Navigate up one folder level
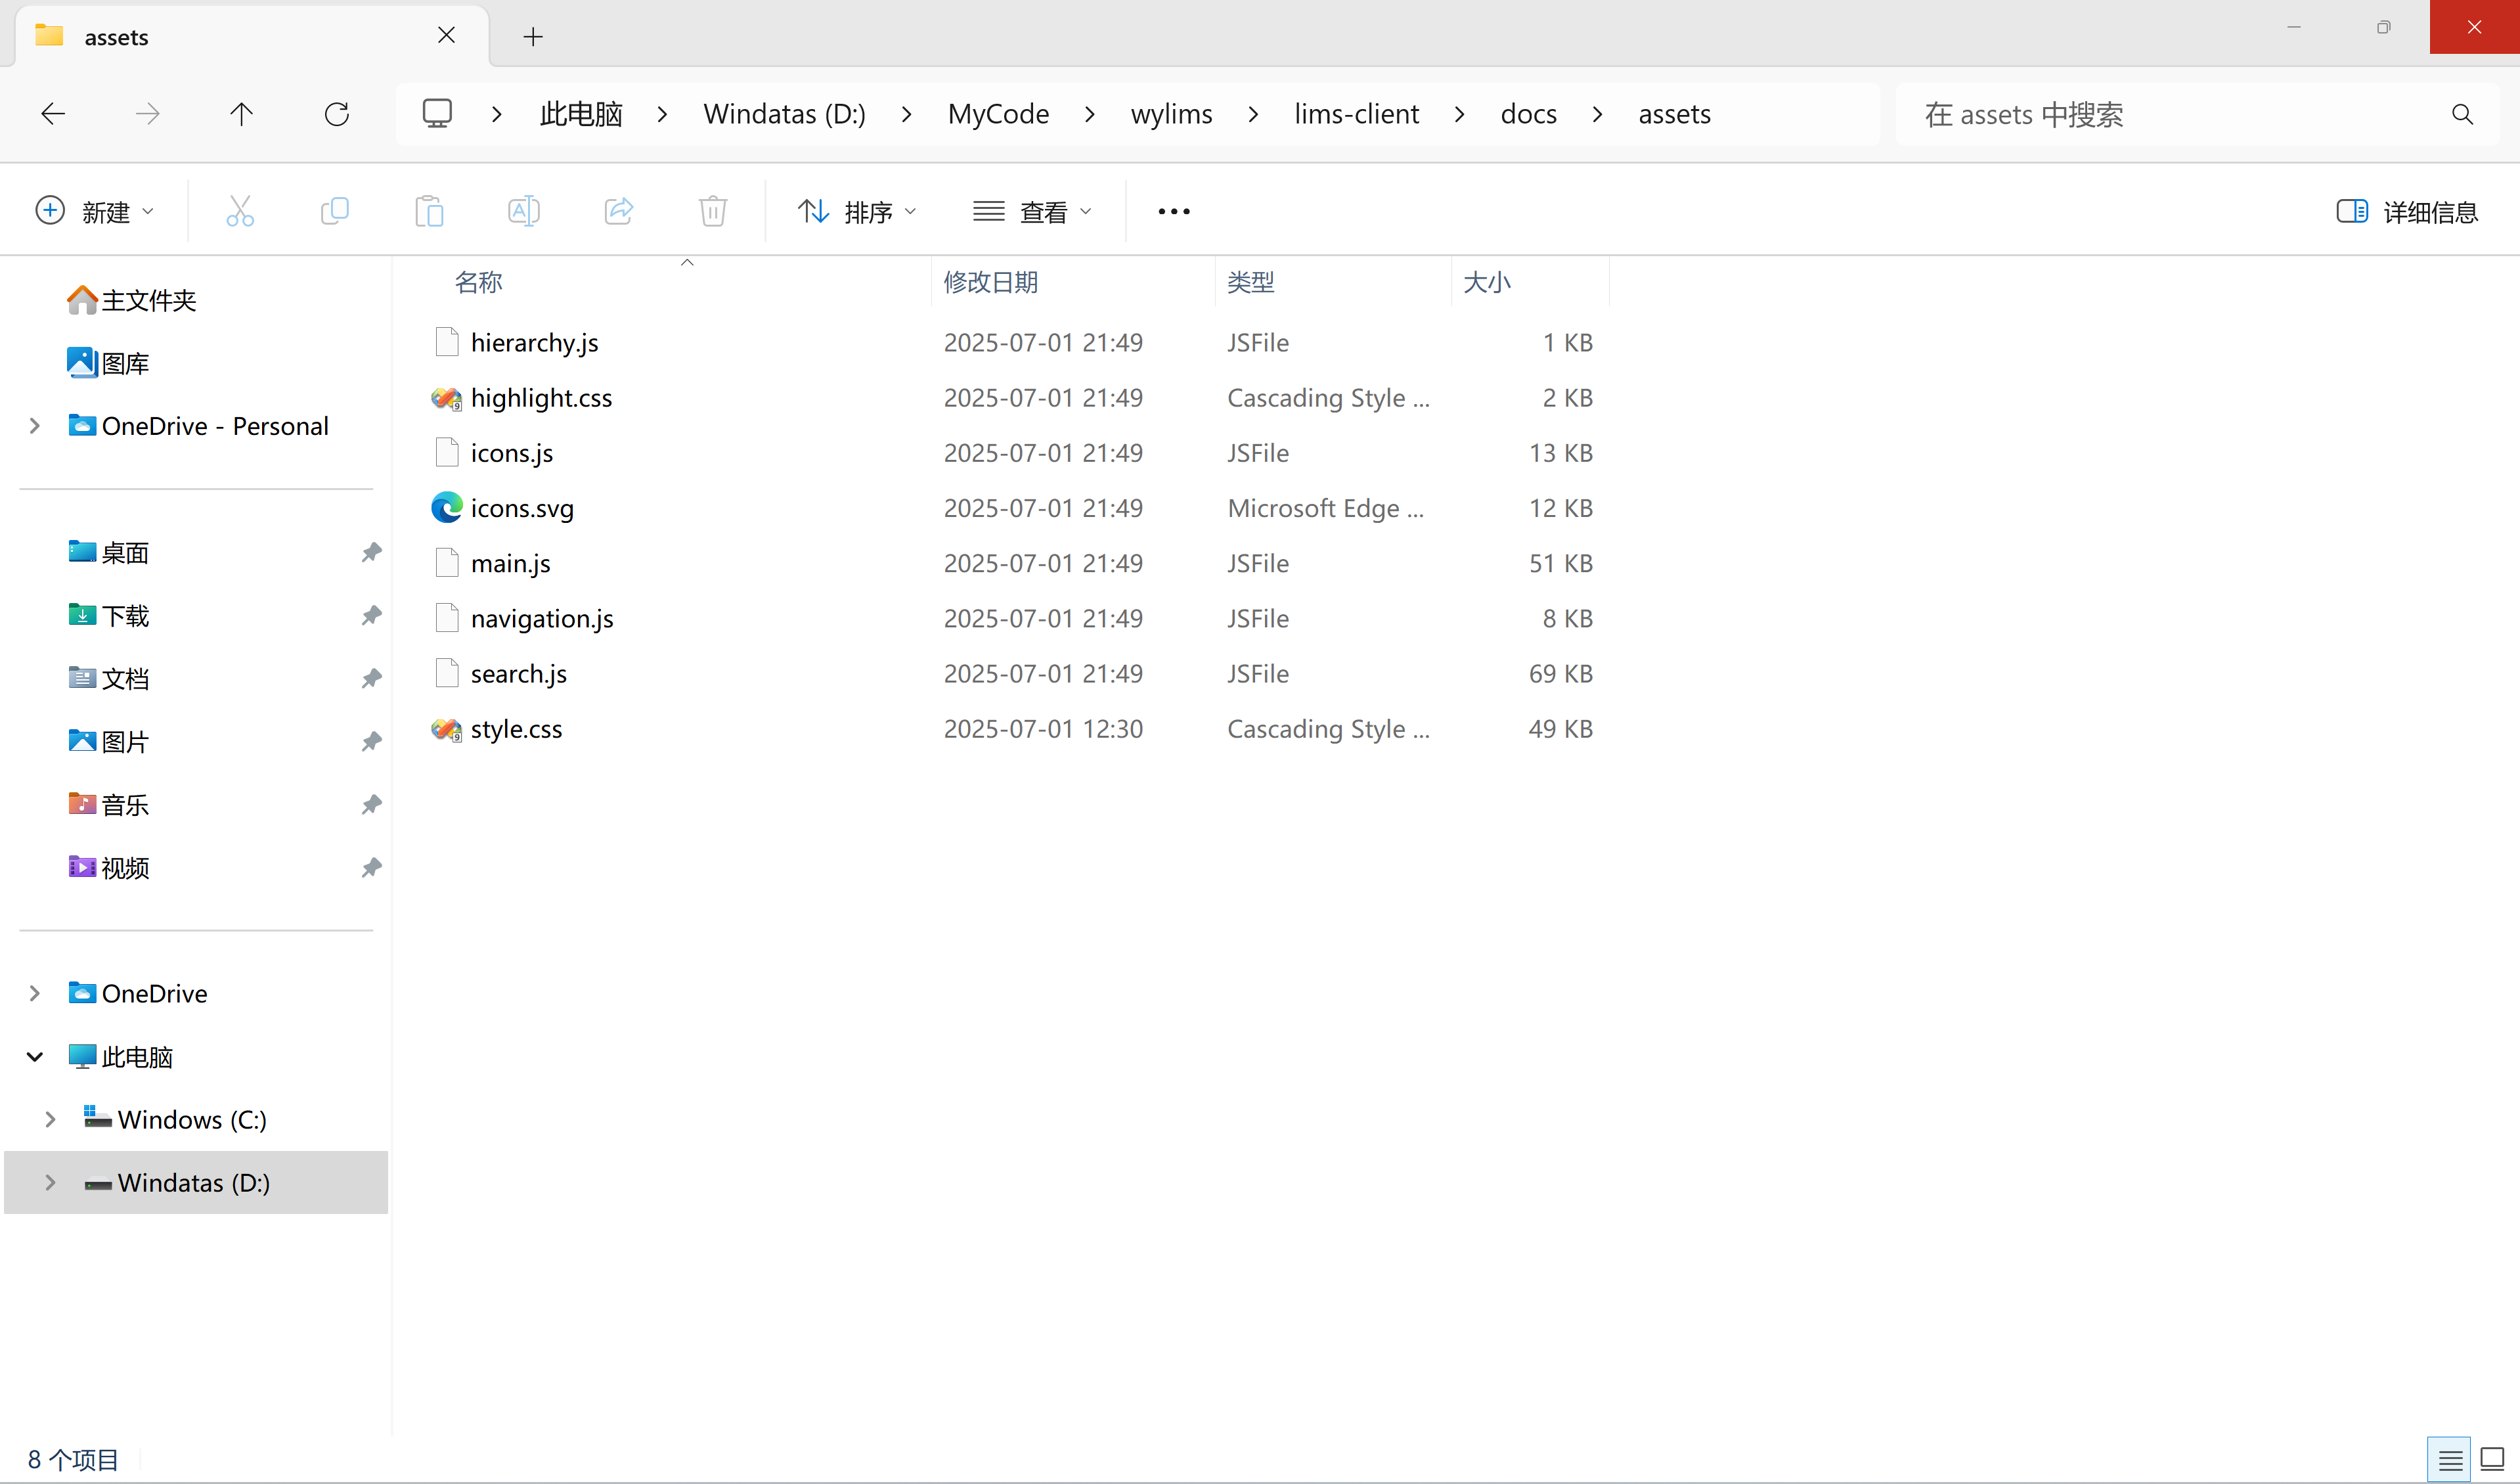2520x1484 pixels. (x=241, y=113)
